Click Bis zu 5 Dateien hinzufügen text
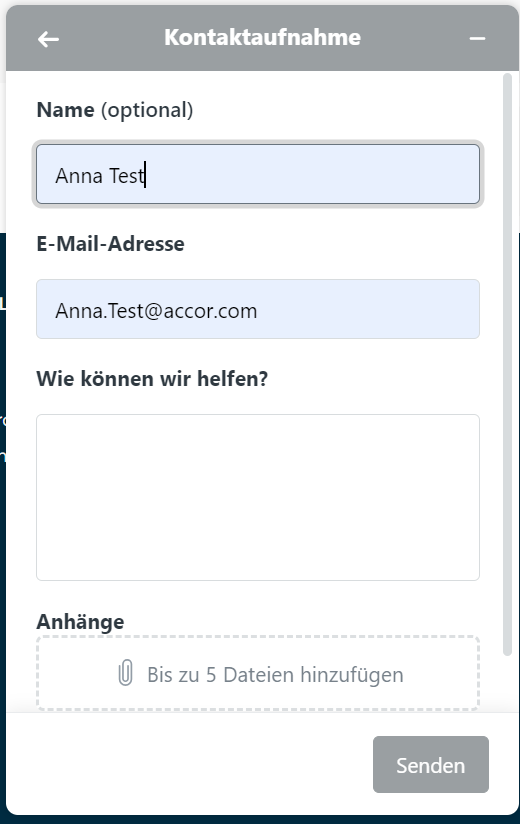 275,675
